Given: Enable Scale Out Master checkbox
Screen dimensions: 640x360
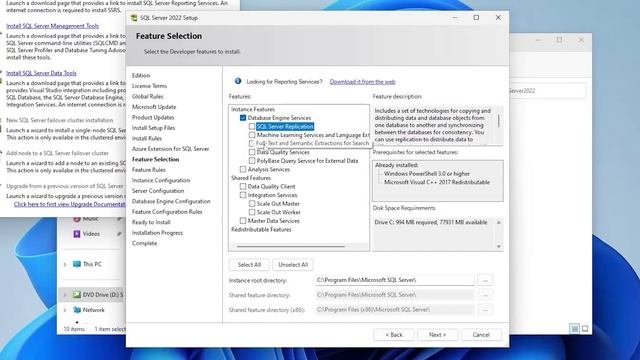Looking at the screenshot, I should [x=252, y=204].
